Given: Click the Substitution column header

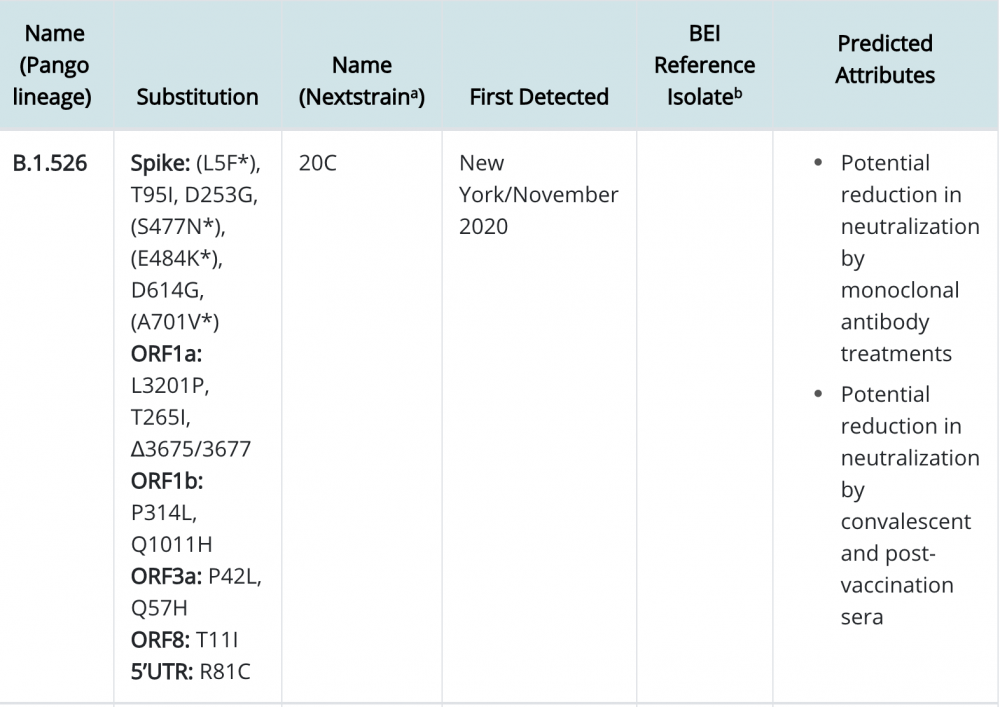Looking at the screenshot, I should pyautogui.click(x=197, y=97).
